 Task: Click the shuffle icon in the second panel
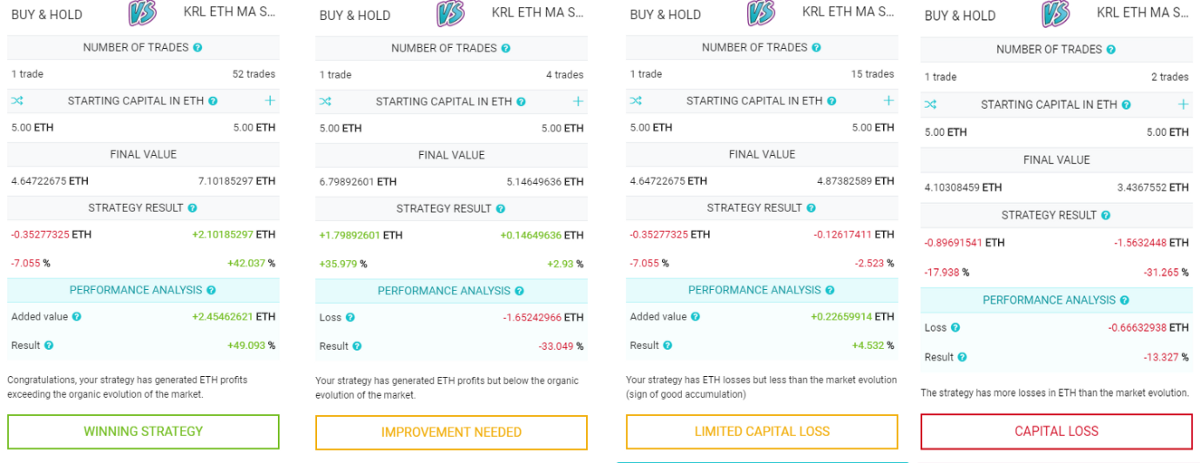325,101
